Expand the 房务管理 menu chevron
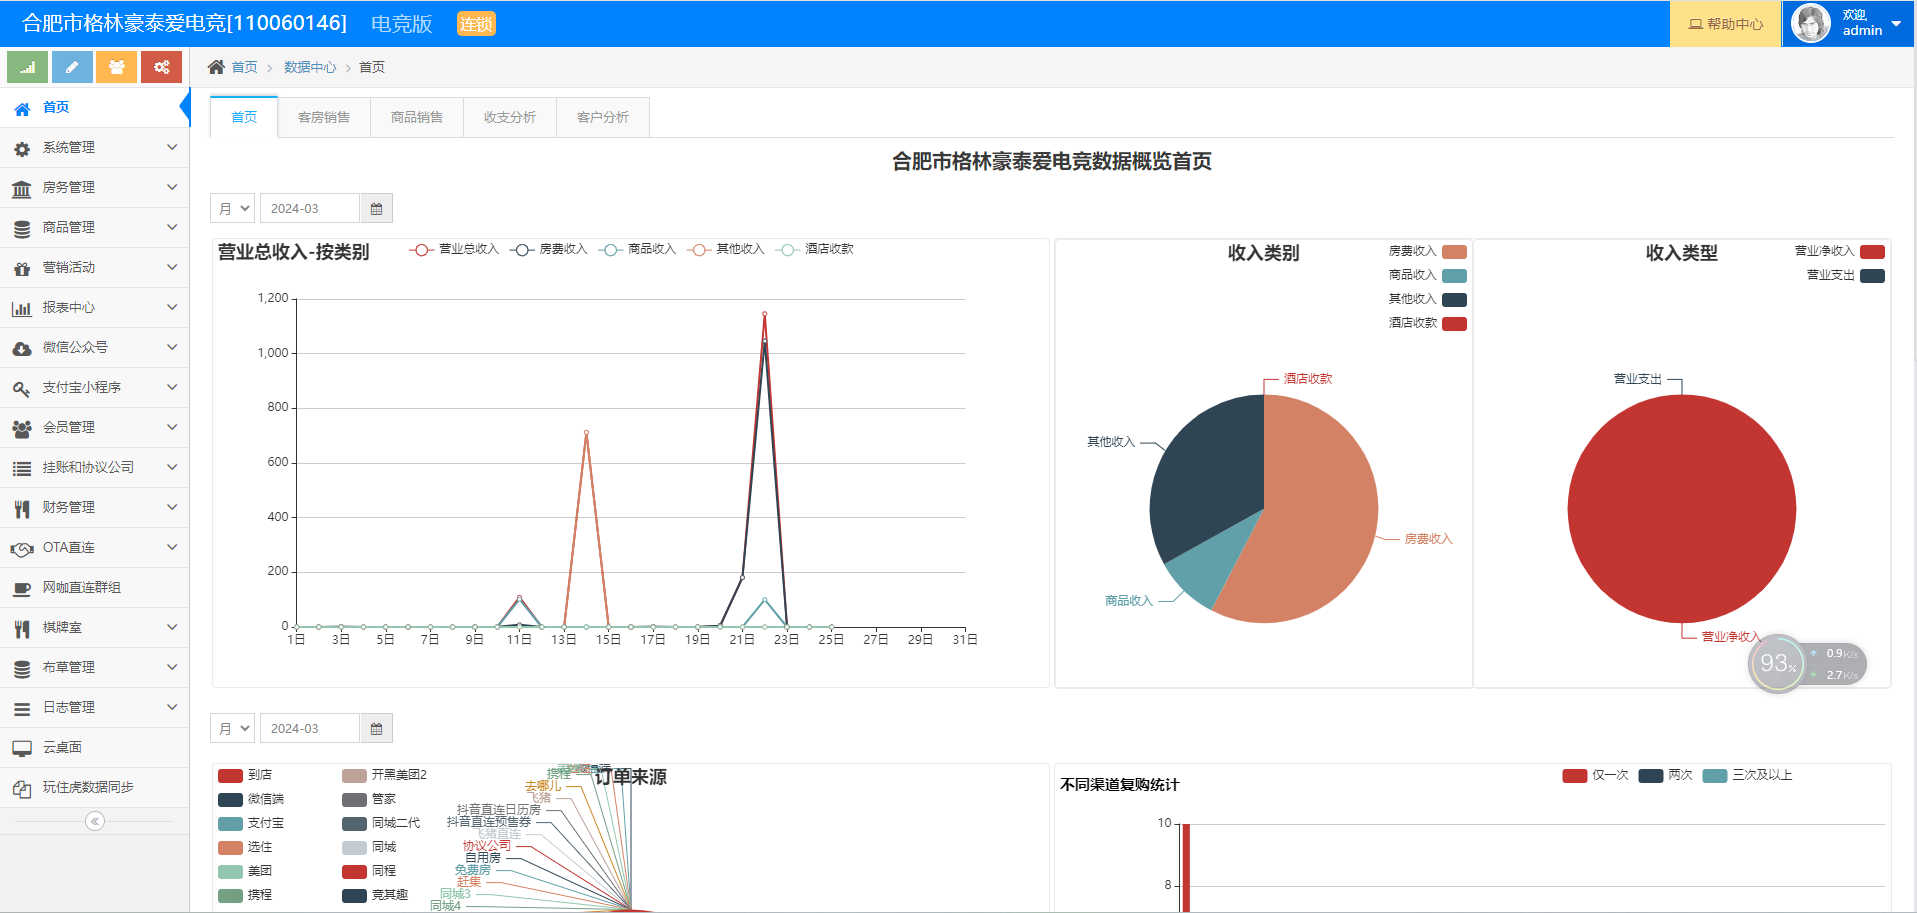1917x913 pixels. (172, 187)
